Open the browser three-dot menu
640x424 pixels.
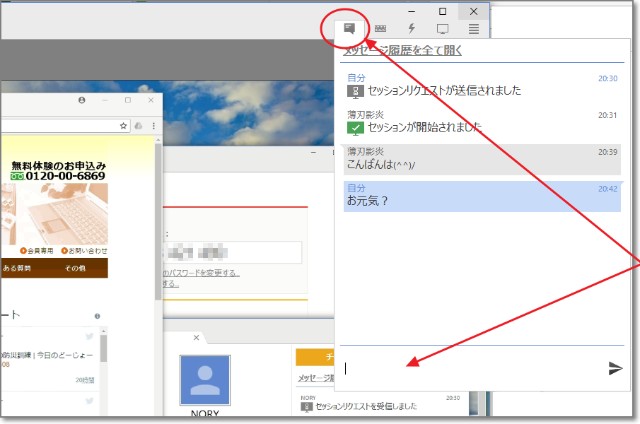[x=152, y=125]
